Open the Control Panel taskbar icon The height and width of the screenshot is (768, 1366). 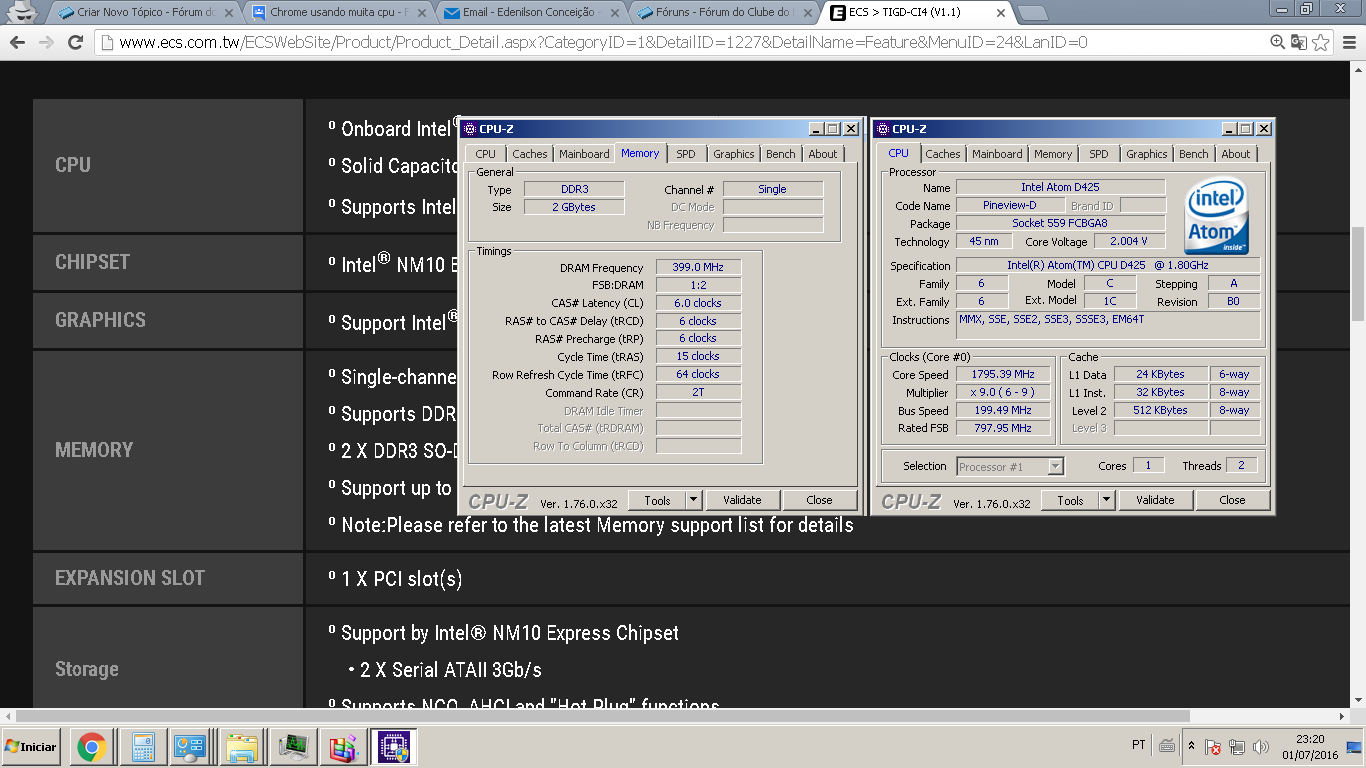click(x=190, y=747)
